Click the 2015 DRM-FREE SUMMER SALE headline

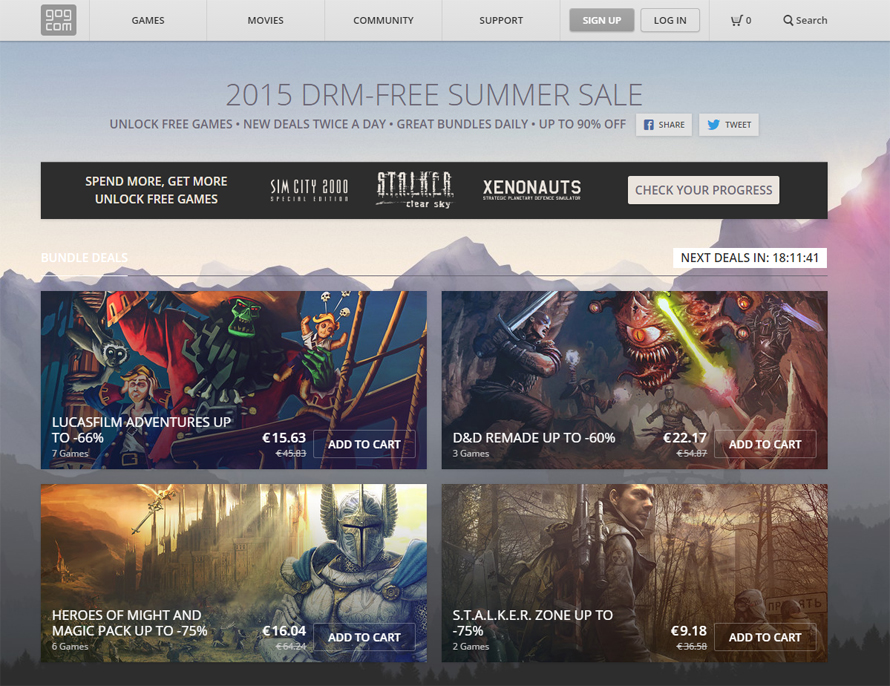pyautogui.click(x=434, y=95)
